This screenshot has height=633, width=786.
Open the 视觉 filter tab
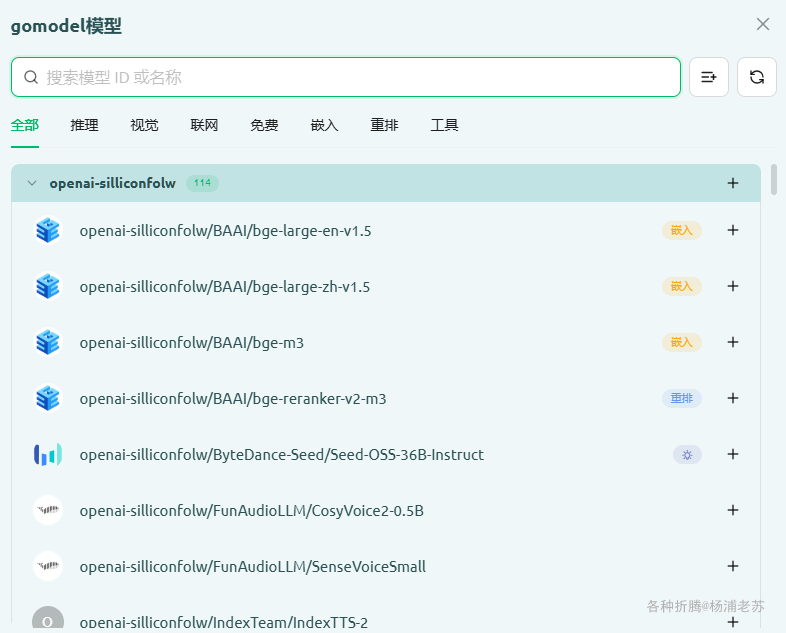(x=144, y=125)
